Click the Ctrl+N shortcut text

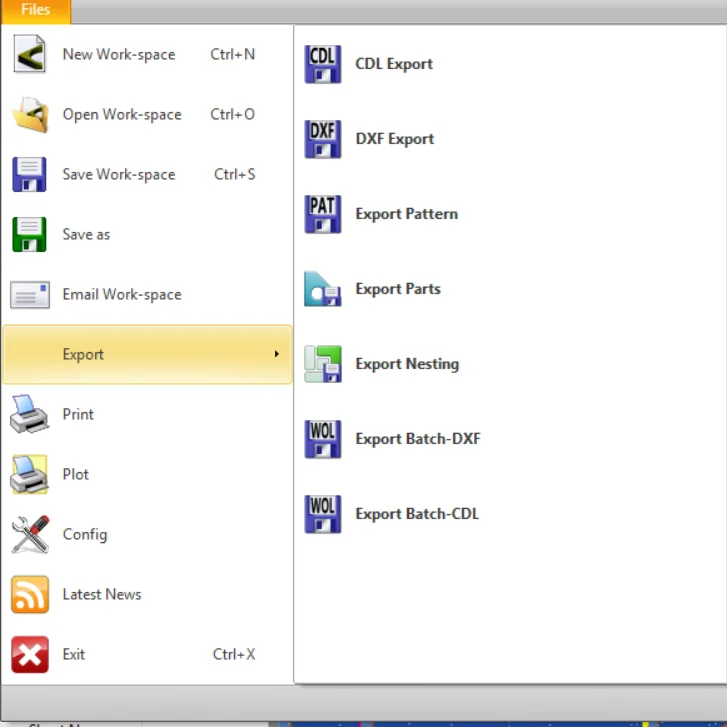tap(232, 54)
